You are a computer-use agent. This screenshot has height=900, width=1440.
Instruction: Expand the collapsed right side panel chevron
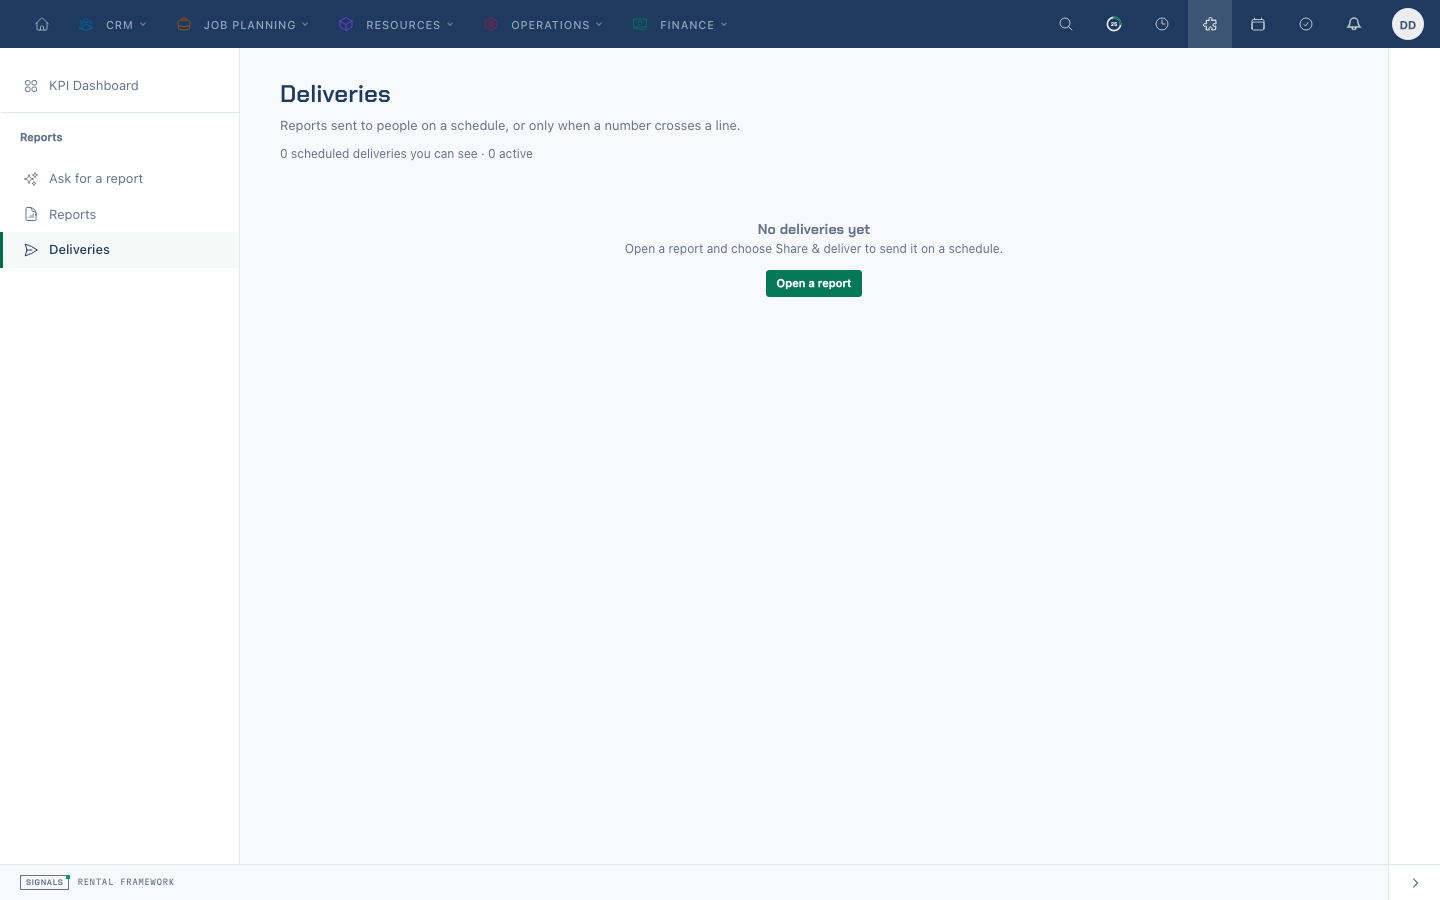(1415, 883)
